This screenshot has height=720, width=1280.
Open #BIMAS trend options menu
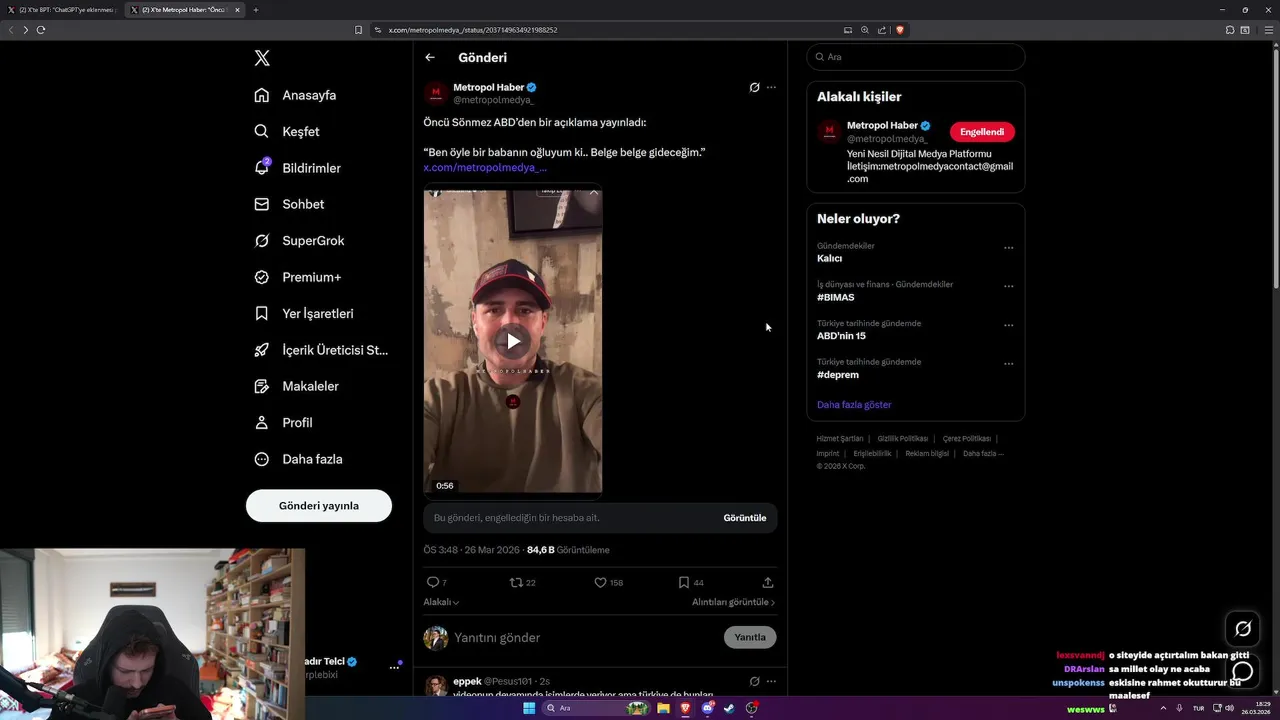[x=1009, y=286]
